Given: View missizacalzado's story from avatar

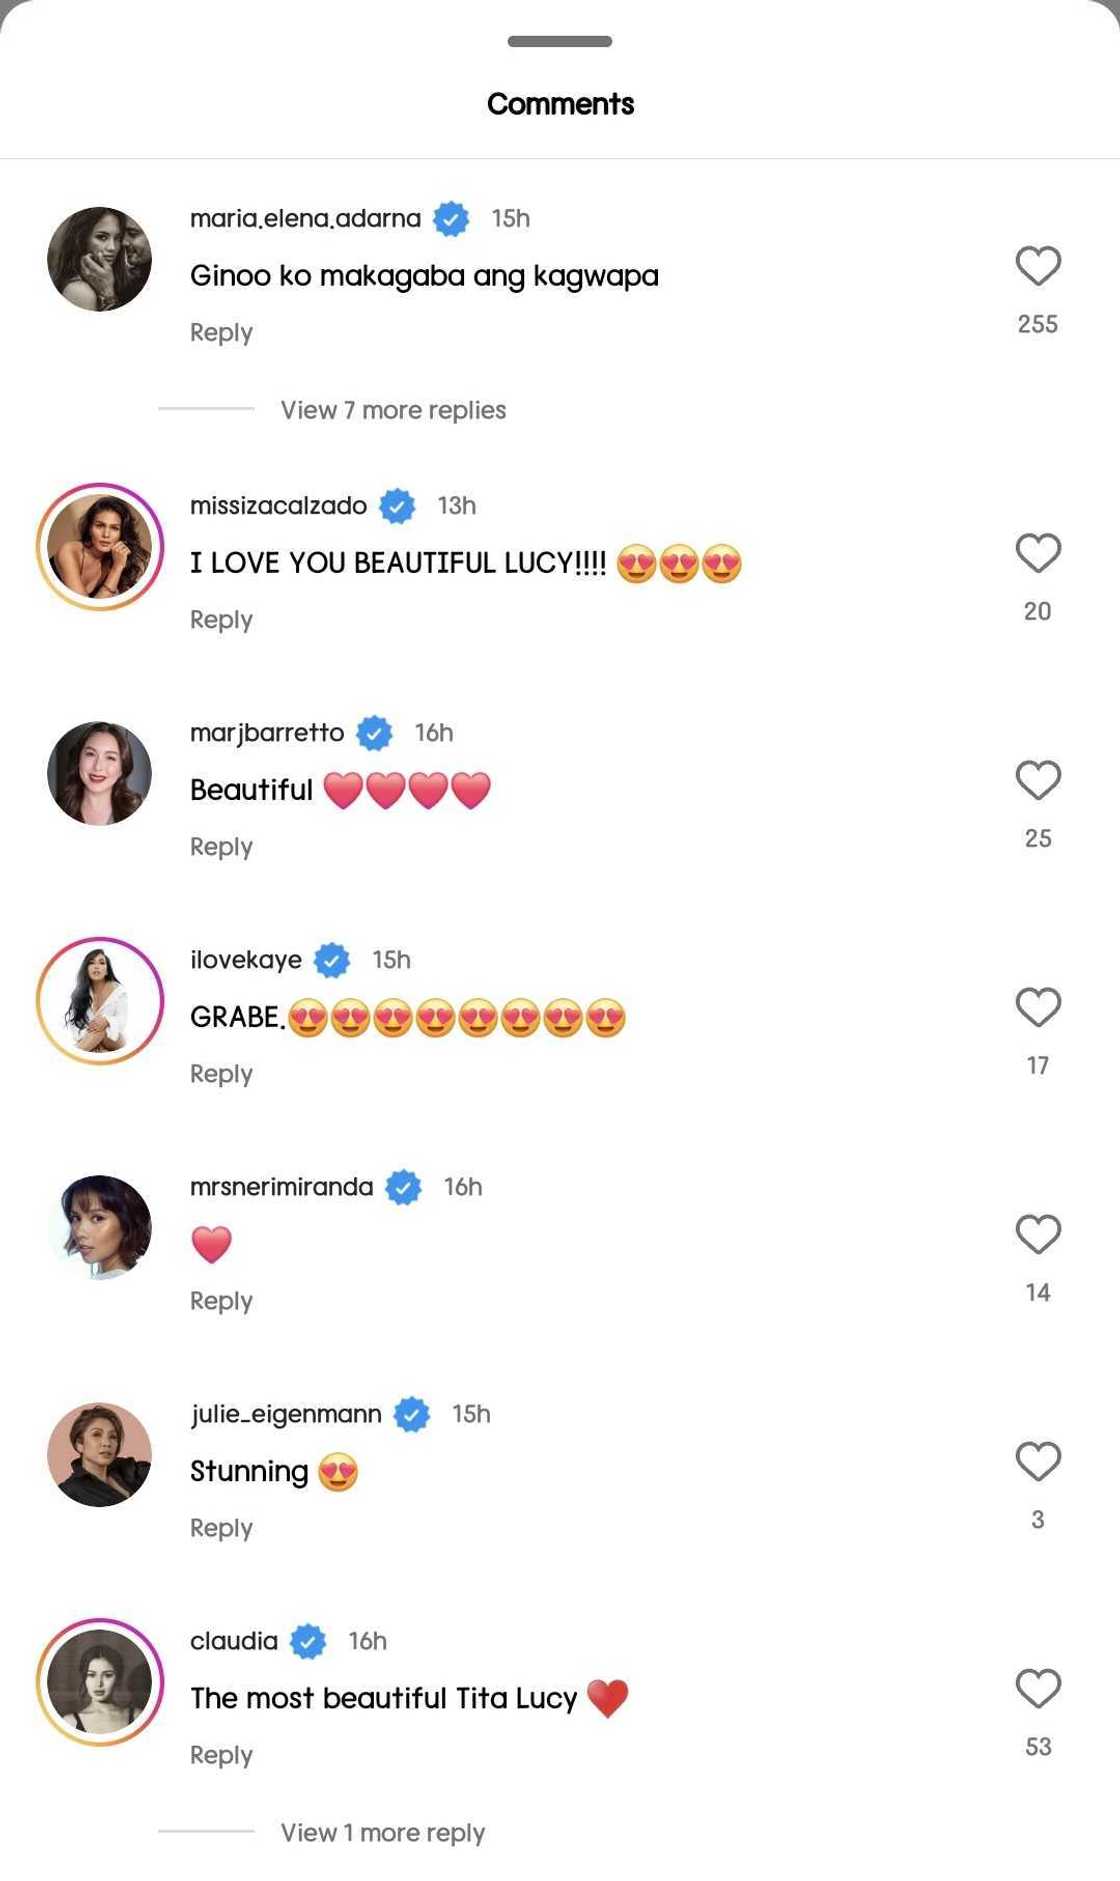Looking at the screenshot, I should click(99, 546).
